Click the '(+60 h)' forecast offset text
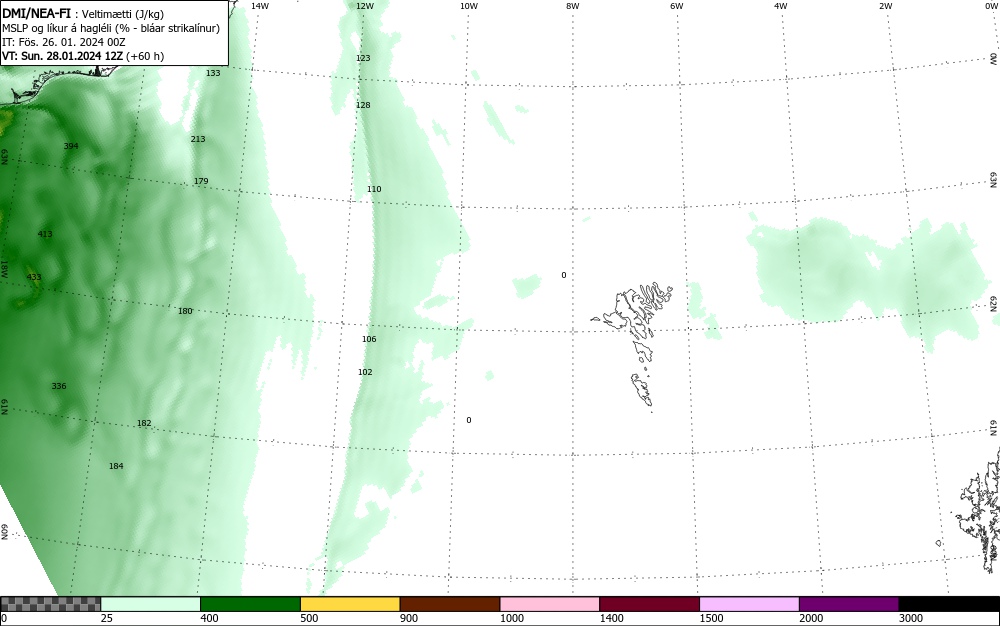The image size is (1000, 626). click(145, 56)
